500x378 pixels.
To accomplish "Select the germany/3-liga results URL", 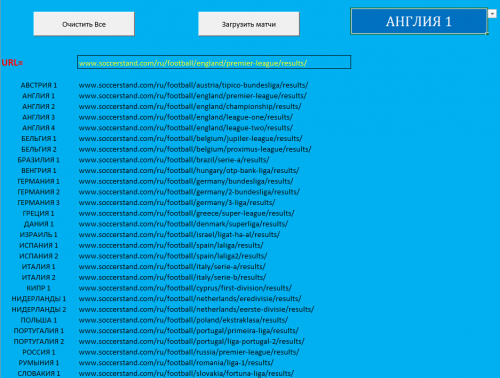I will point(177,203).
